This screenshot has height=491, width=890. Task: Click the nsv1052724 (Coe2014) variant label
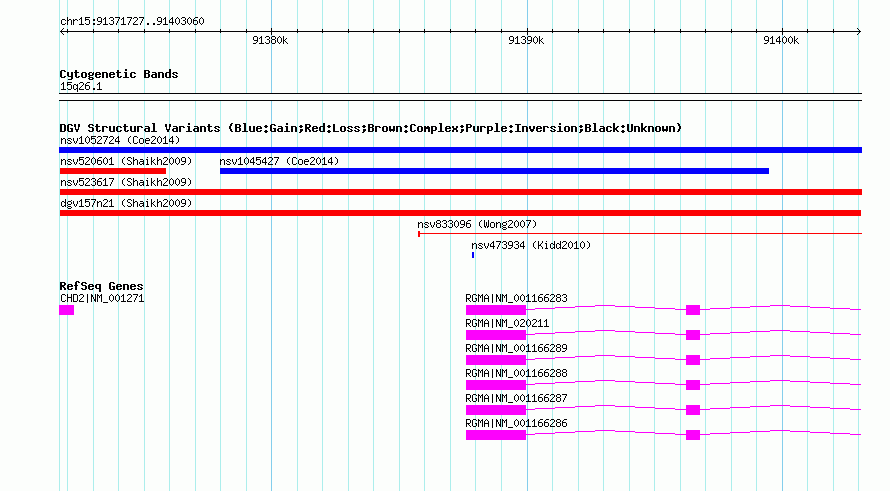point(120,140)
